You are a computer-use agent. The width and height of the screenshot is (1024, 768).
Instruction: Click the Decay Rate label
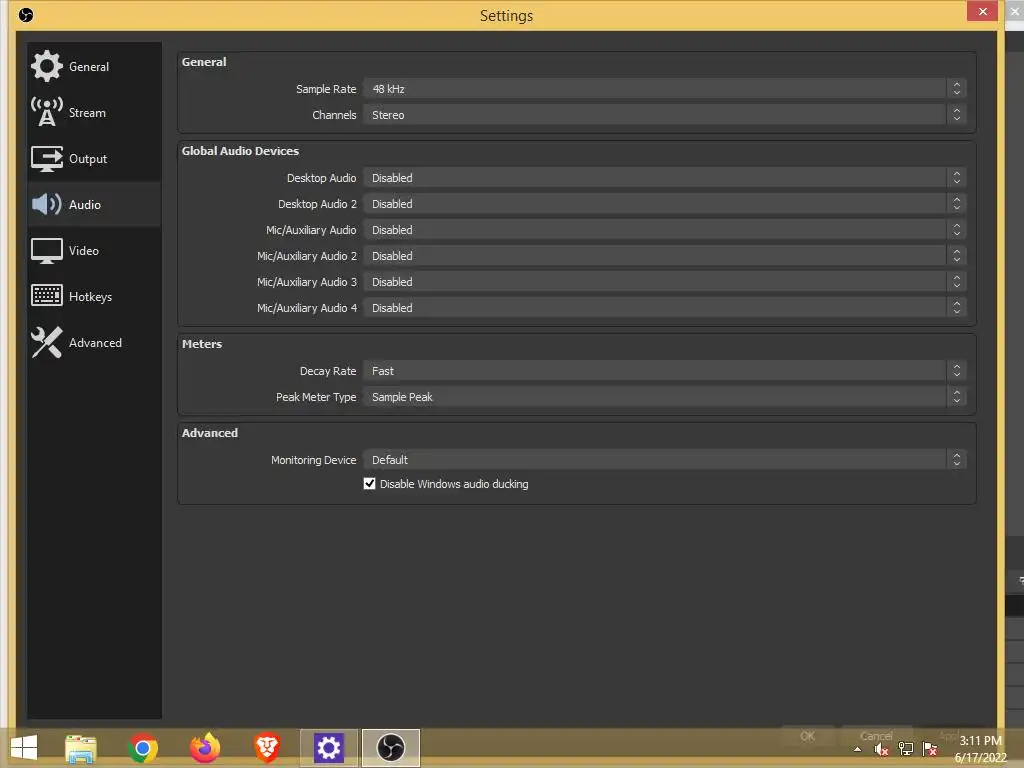coord(328,371)
